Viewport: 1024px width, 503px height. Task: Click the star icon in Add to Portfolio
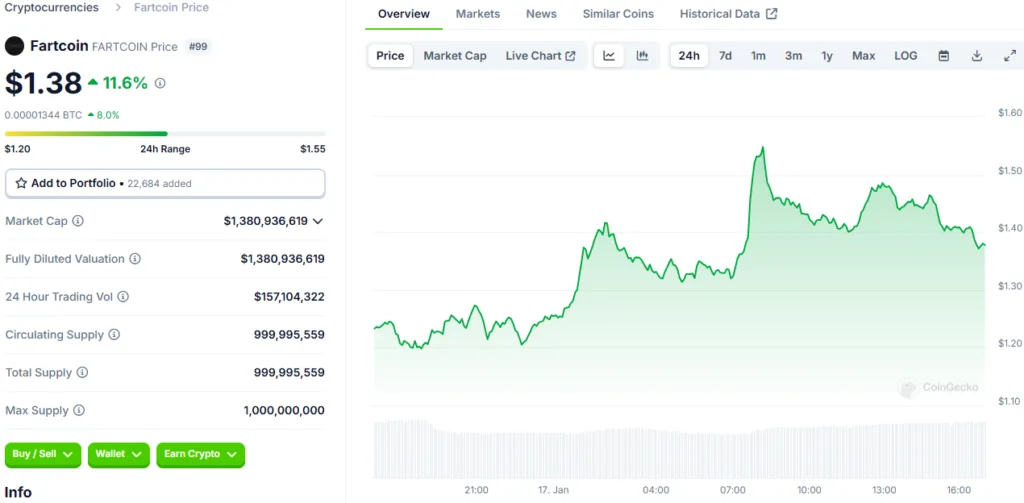tap(21, 184)
